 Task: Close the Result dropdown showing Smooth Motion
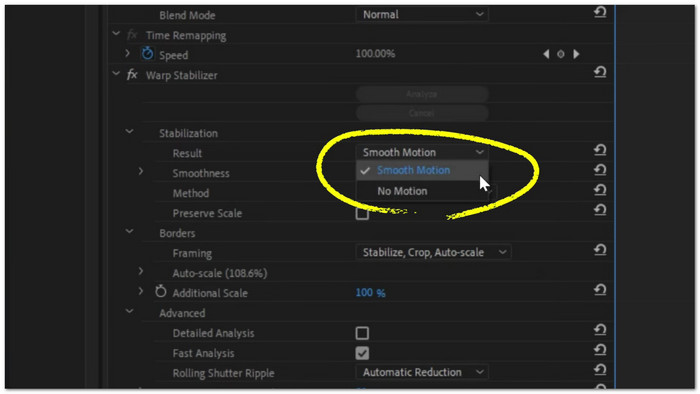pos(422,153)
